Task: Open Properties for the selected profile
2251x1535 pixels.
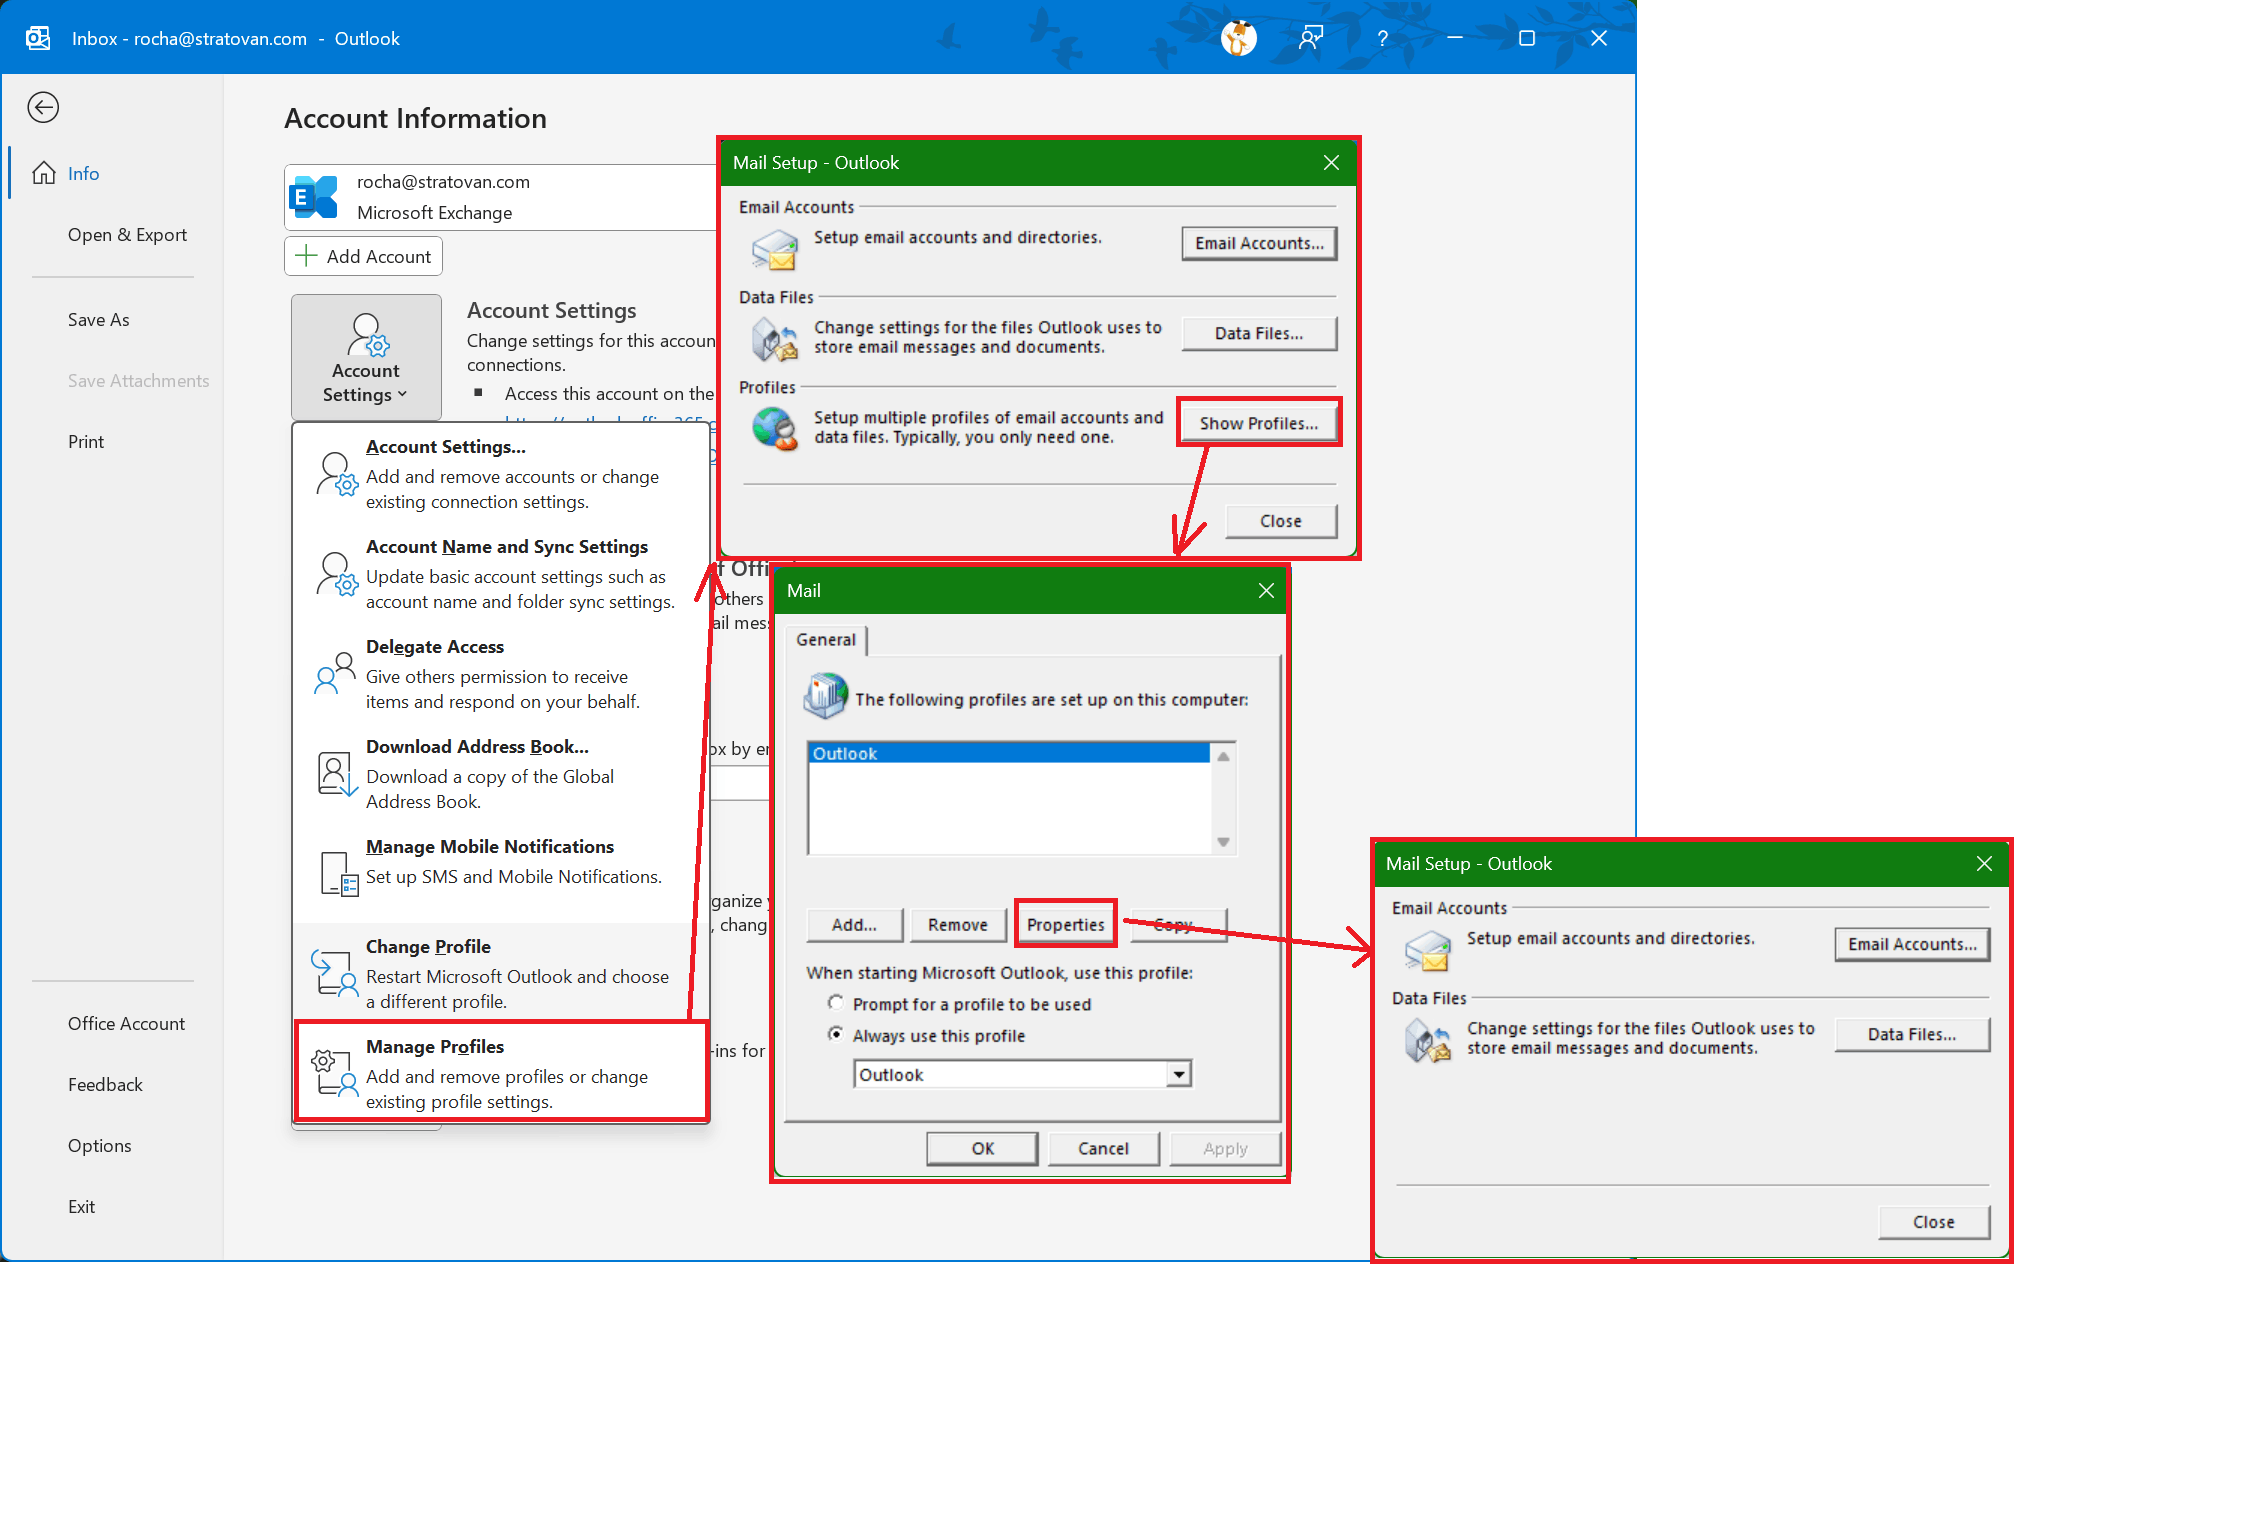Action: click(x=1066, y=925)
